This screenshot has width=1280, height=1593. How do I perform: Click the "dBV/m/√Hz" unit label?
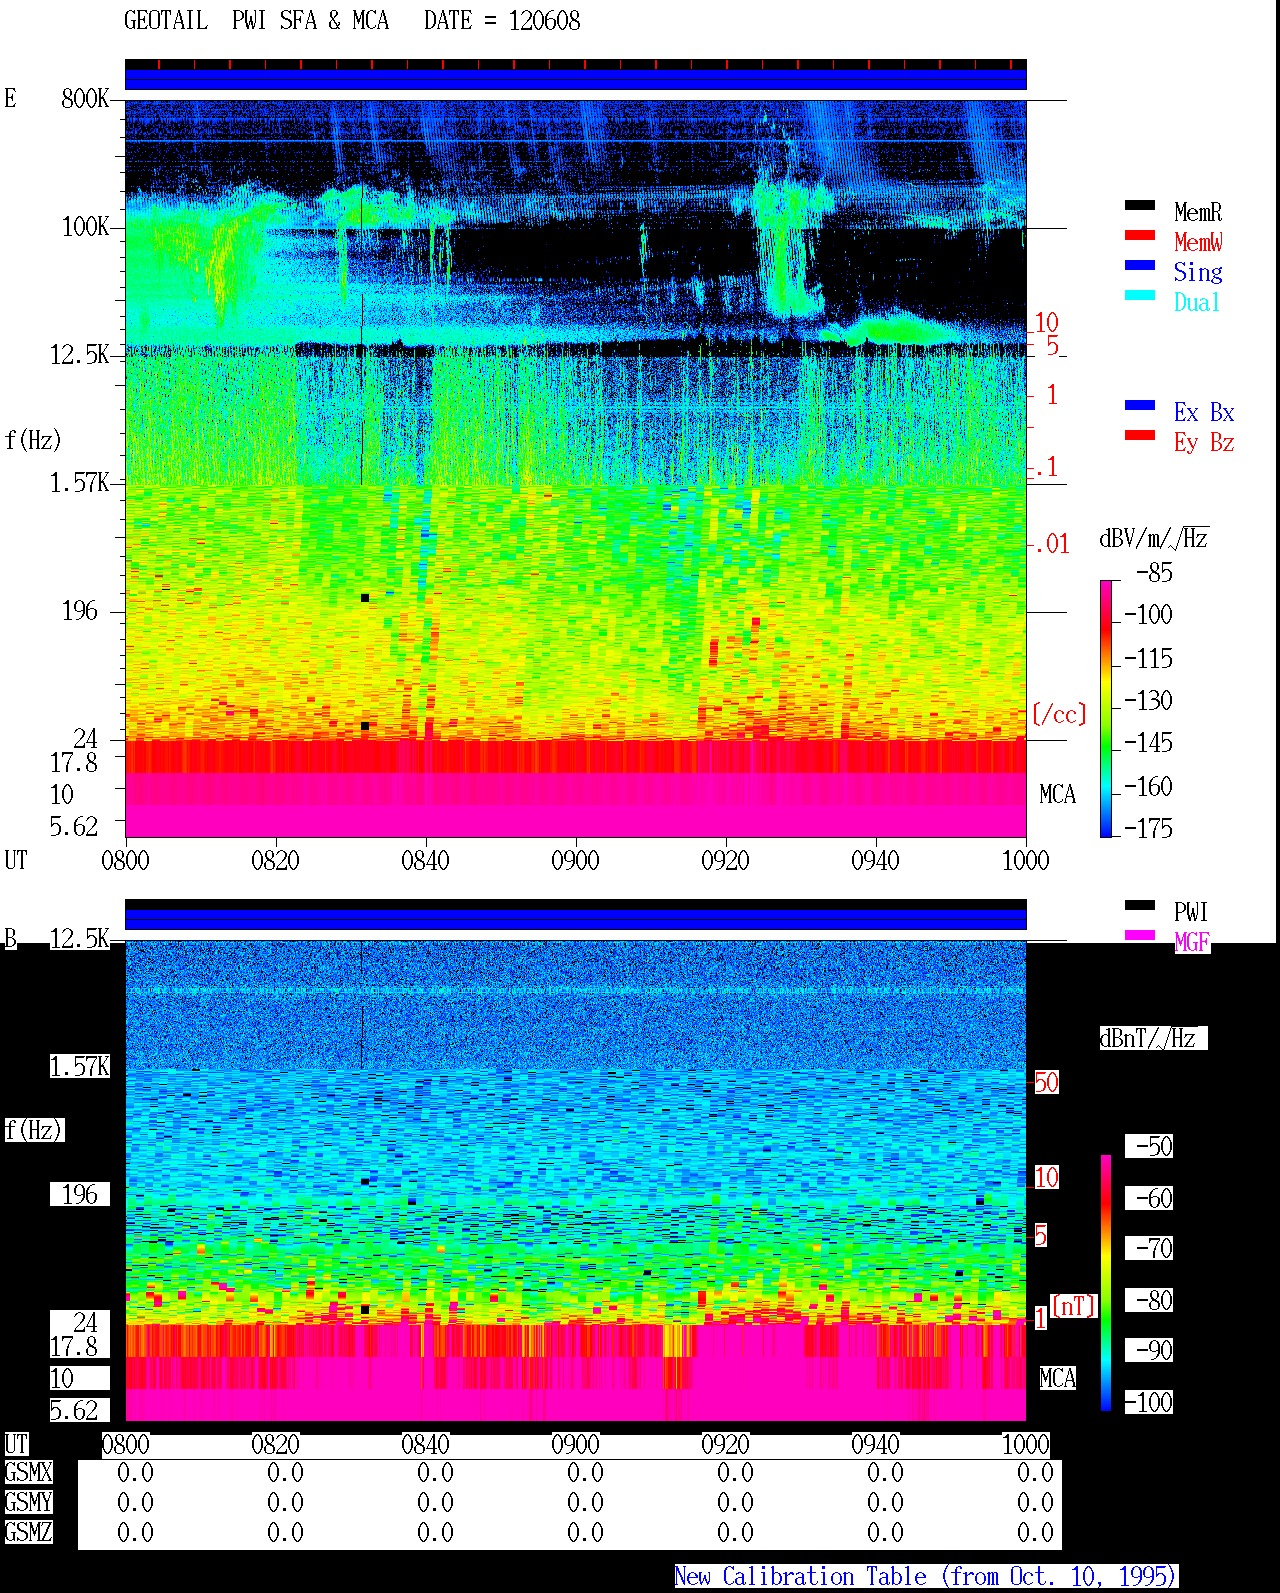[1154, 538]
